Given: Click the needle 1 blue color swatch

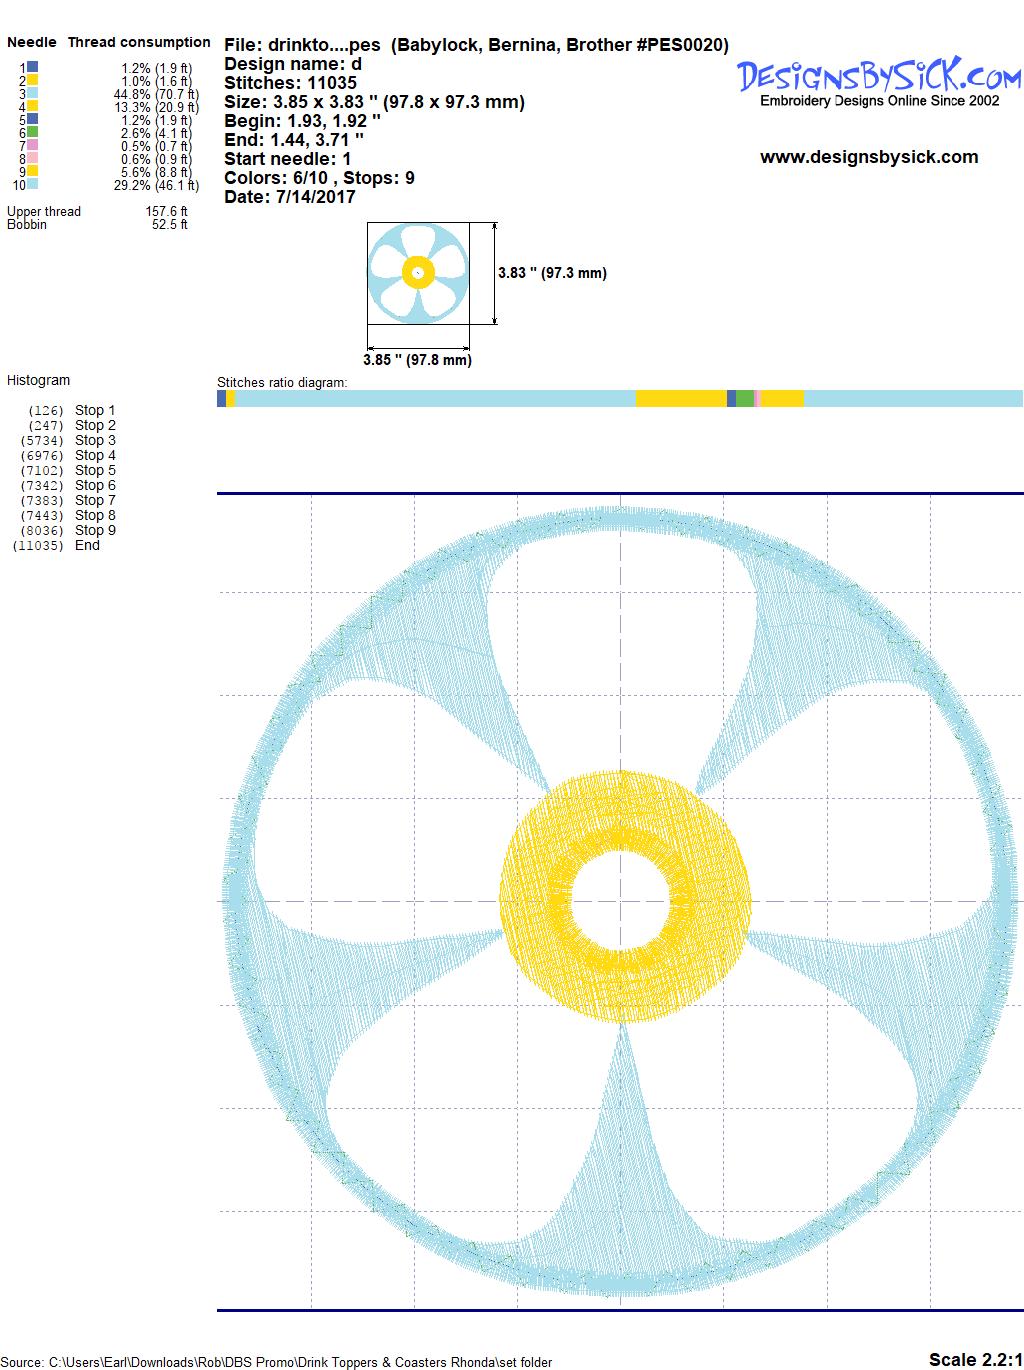Looking at the screenshot, I should pyautogui.click(x=33, y=68).
